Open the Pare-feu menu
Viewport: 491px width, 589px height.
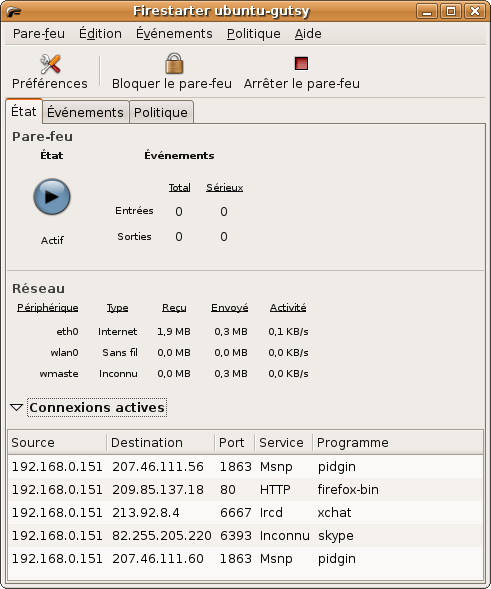click(39, 34)
